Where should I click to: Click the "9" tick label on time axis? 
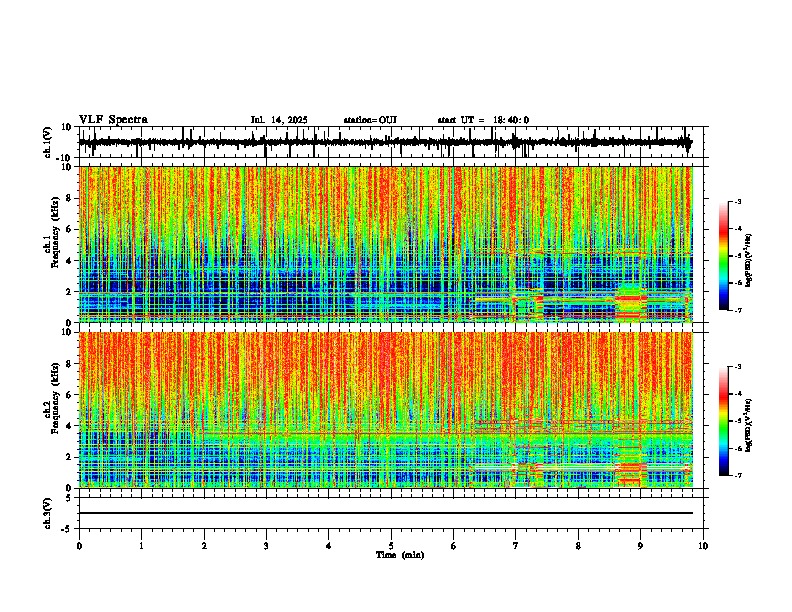point(640,546)
